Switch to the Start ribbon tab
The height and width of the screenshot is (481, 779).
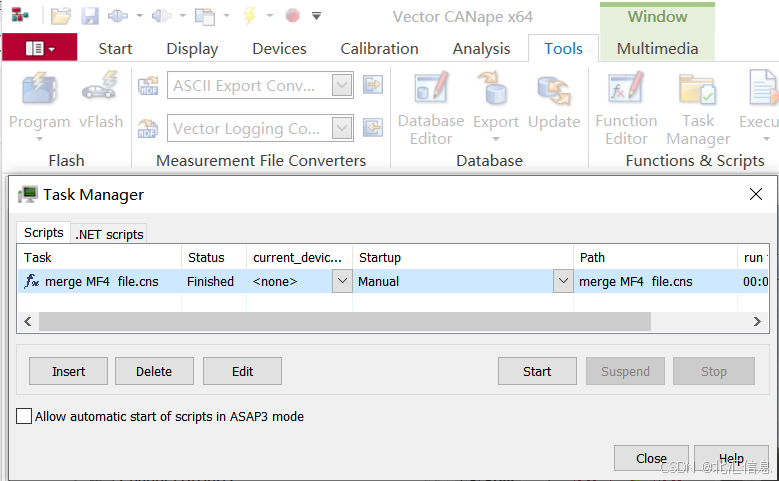[115, 49]
